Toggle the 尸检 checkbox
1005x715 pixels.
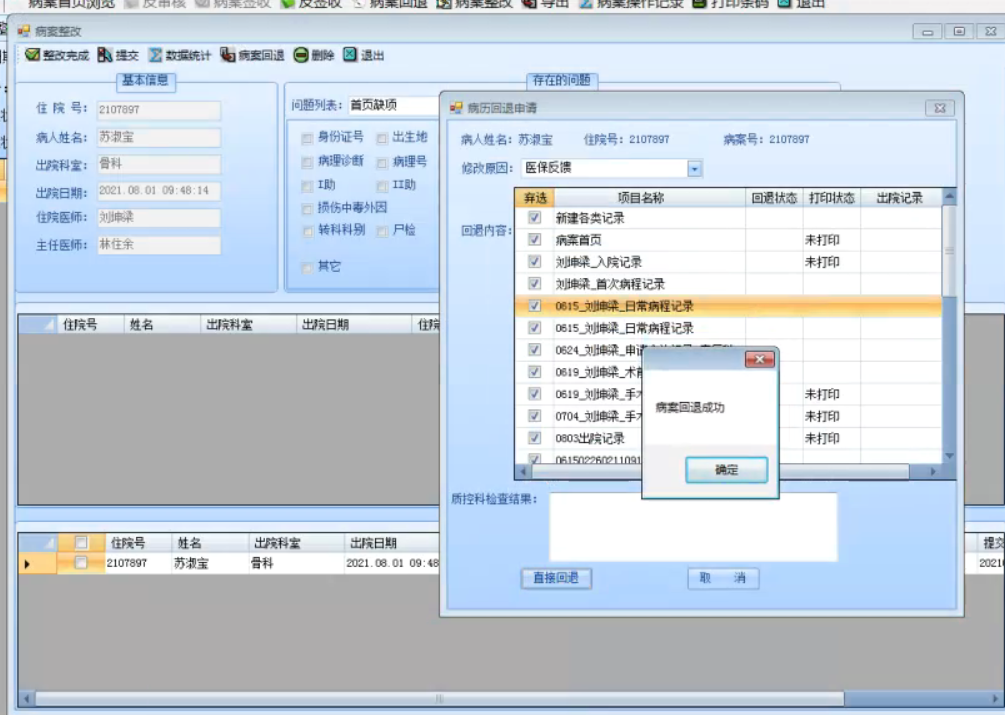(382, 231)
